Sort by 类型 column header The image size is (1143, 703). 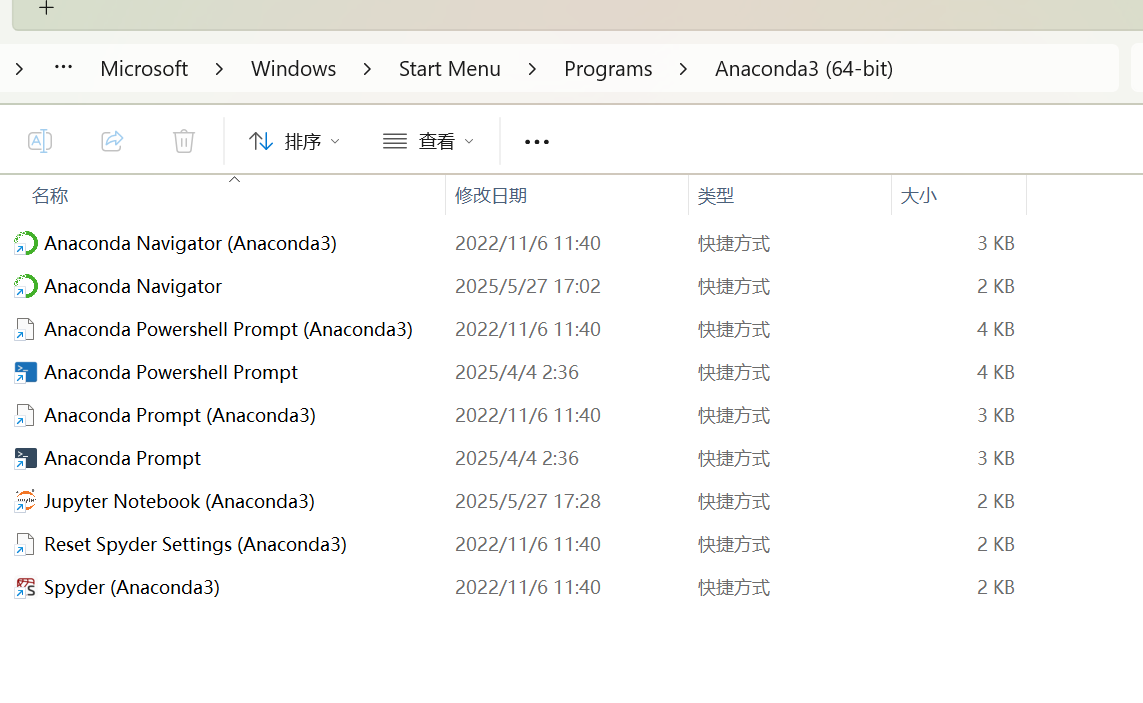[x=716, y=195]
